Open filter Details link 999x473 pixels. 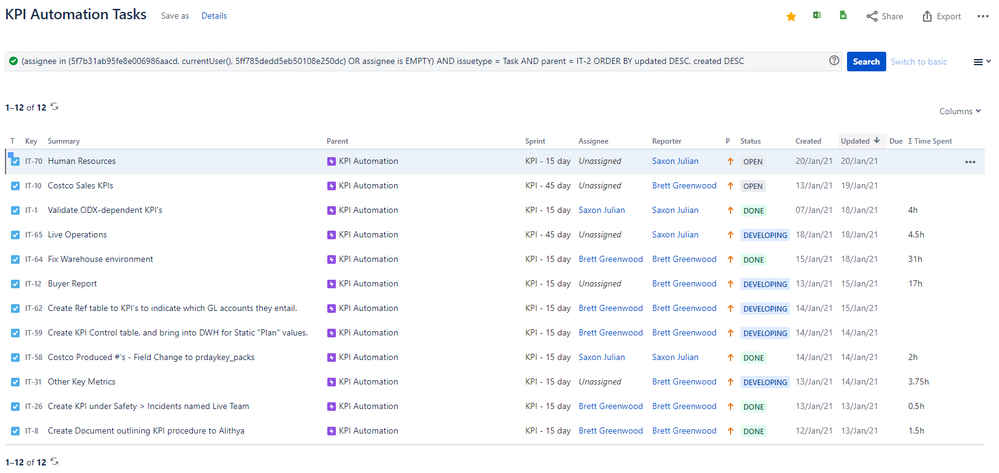point(214,16)
